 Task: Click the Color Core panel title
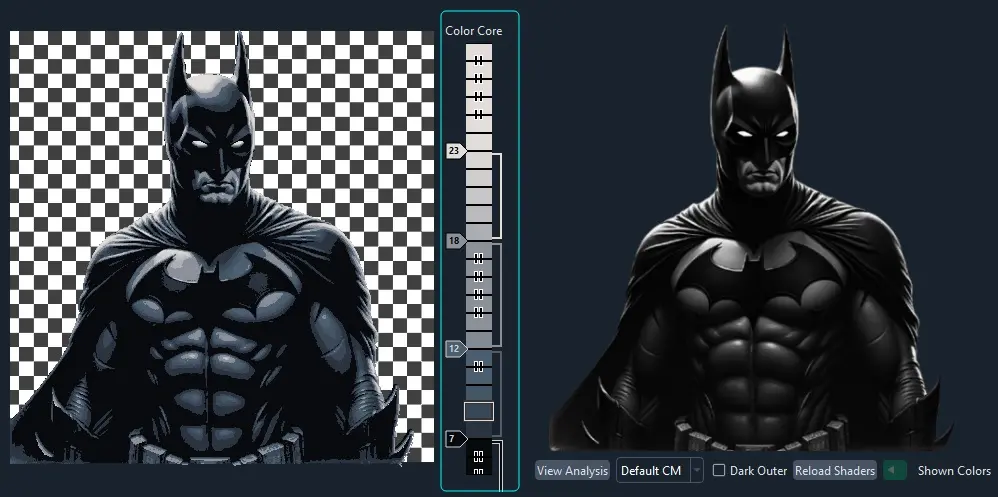(x=474, y=31)
